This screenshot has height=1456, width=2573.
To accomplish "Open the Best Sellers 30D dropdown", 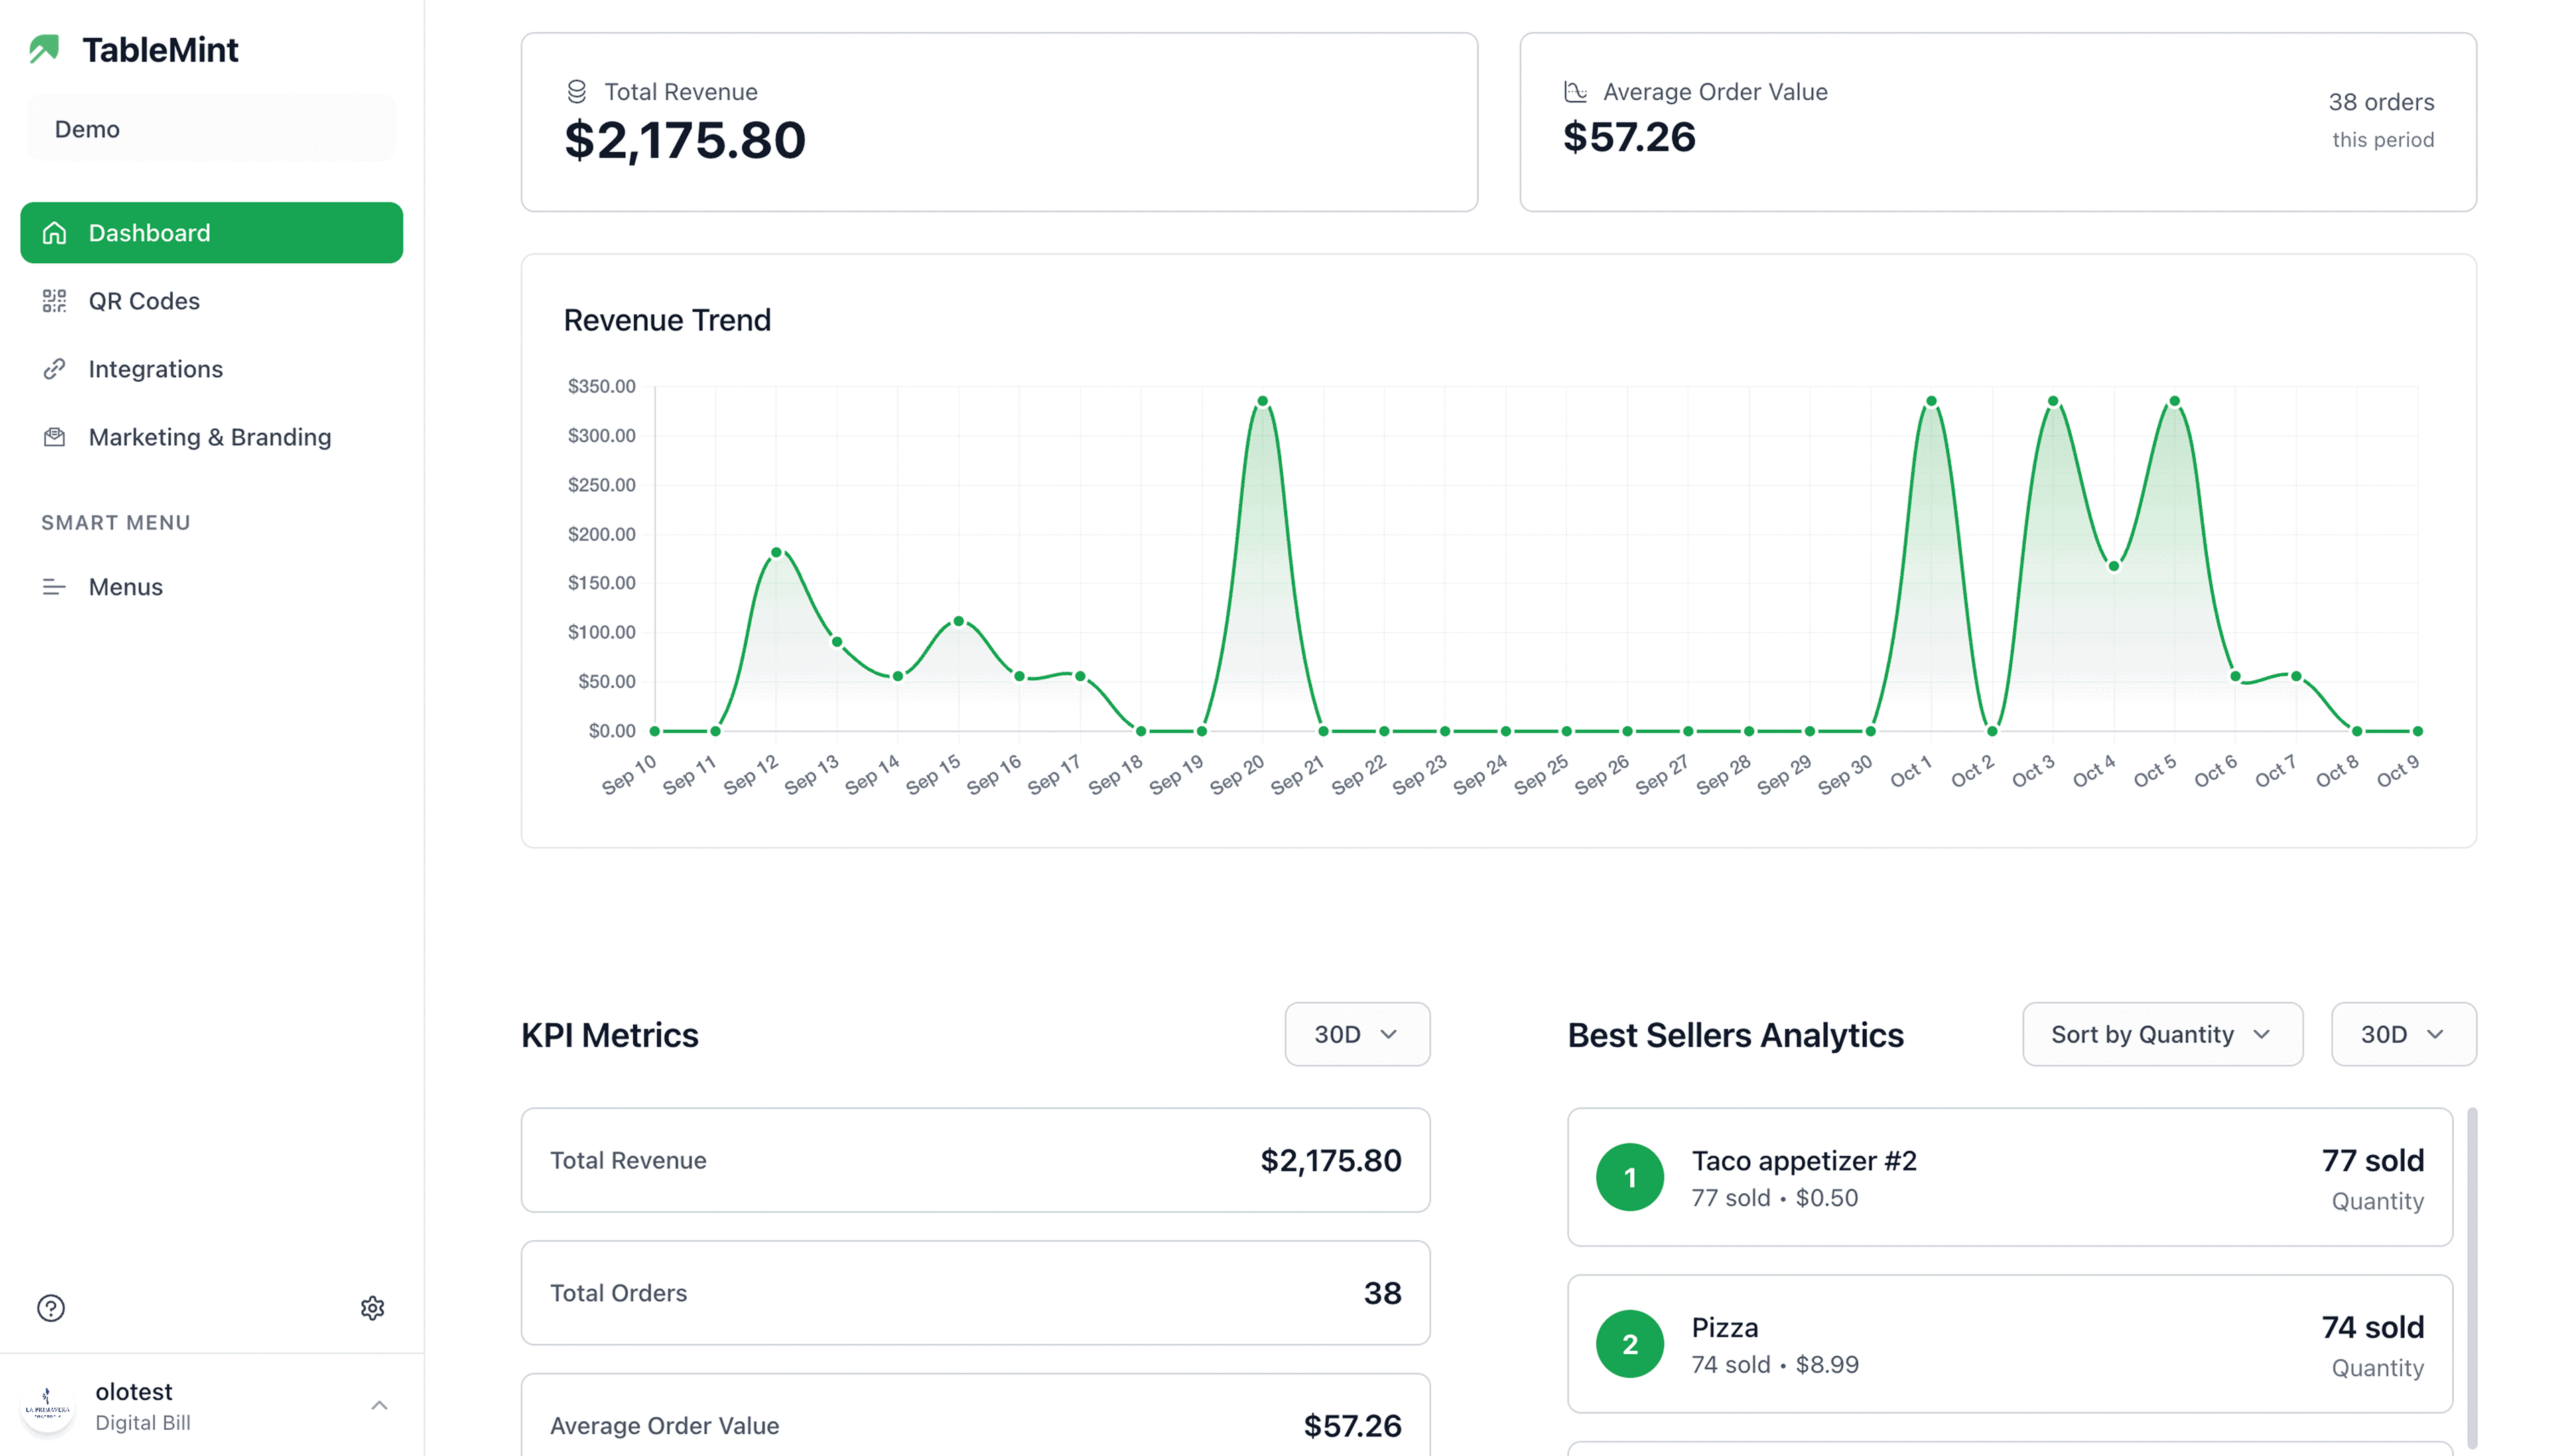I will click(2403, 1034).
